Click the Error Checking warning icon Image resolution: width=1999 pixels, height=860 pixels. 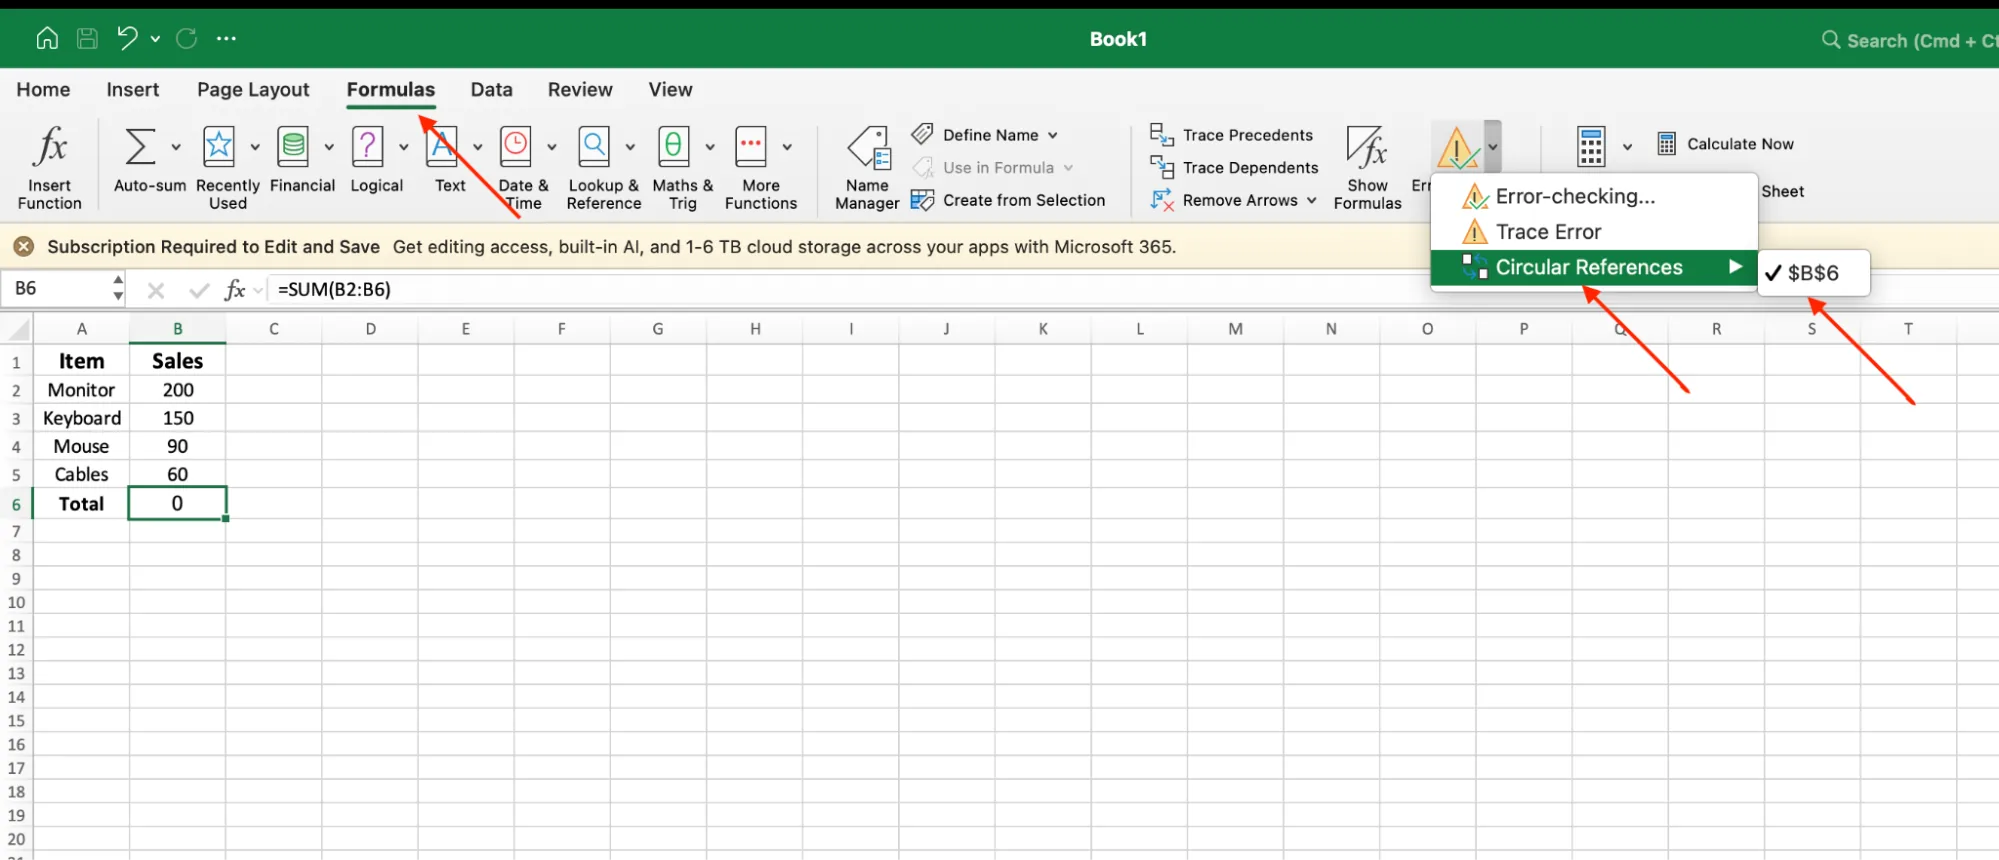point(1458,148)
